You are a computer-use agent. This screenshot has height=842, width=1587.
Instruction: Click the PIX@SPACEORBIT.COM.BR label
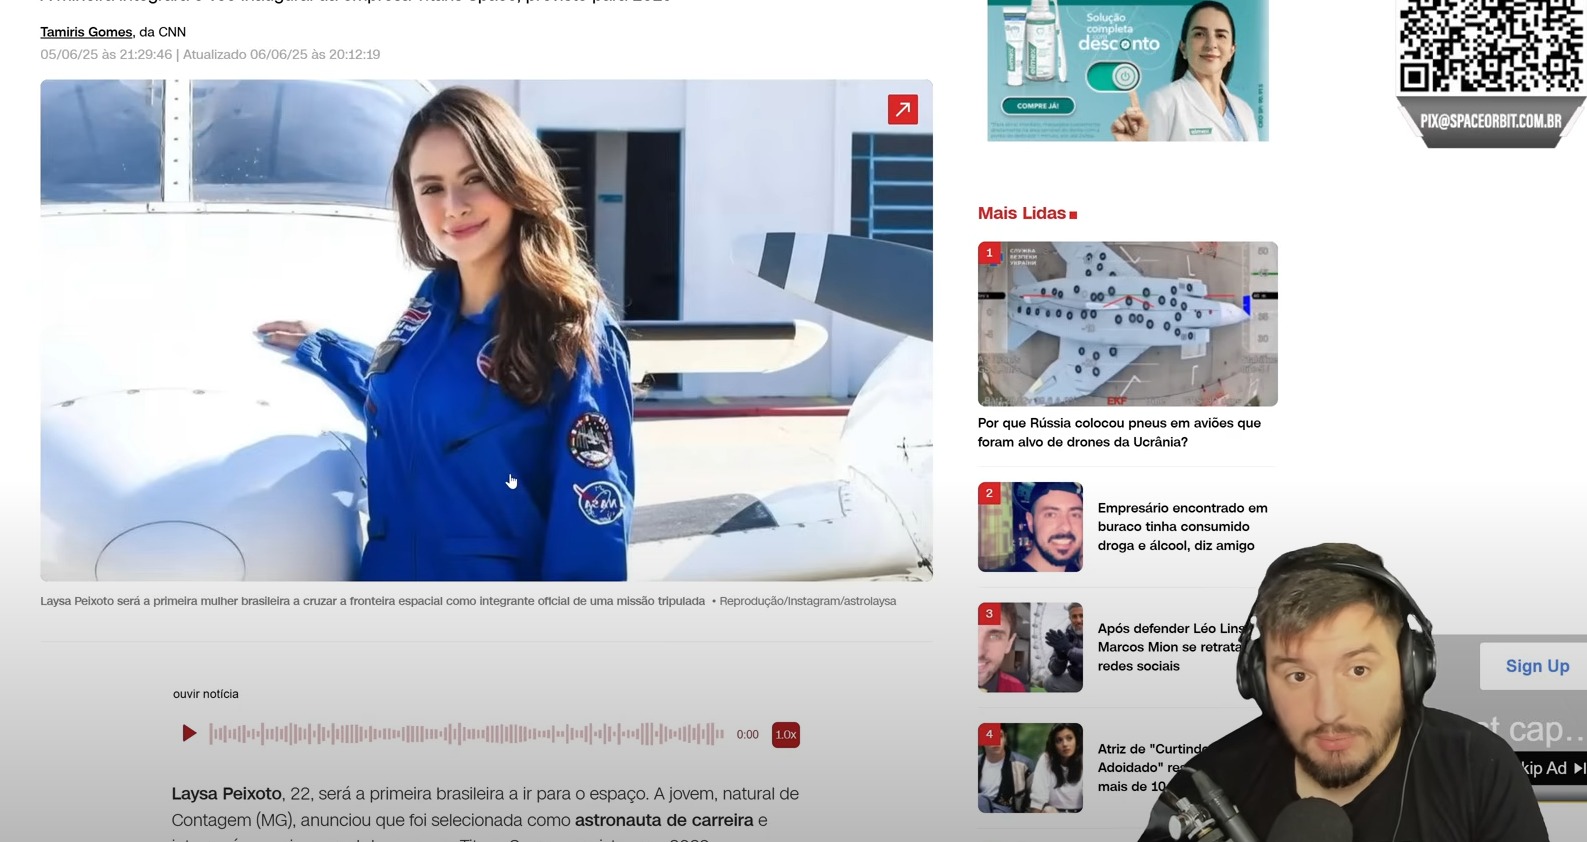1490,121
